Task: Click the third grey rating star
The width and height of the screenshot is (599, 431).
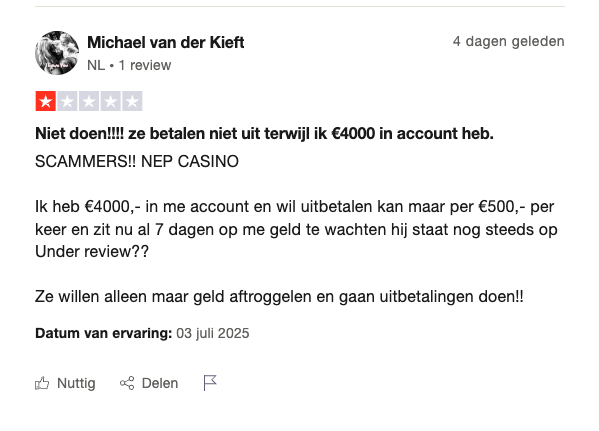Action: (89, 101)
